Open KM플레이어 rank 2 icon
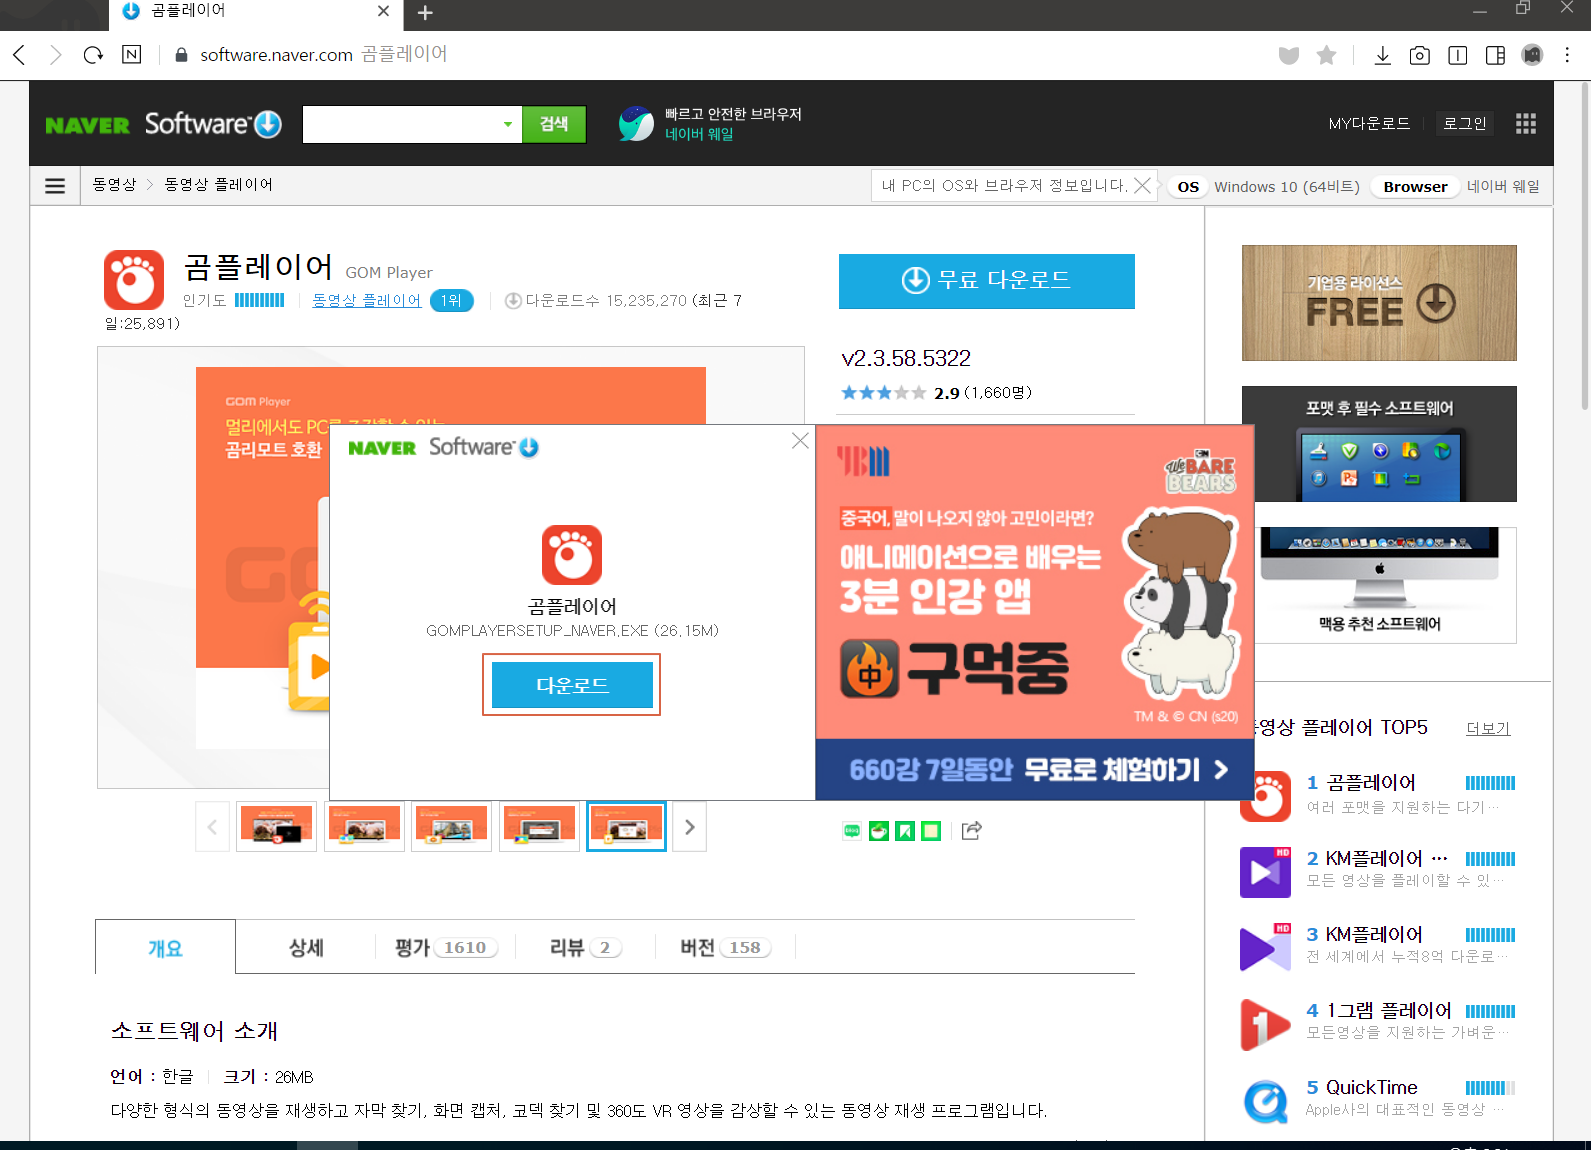1591x1150 pixels. (x=1265, y=872)
